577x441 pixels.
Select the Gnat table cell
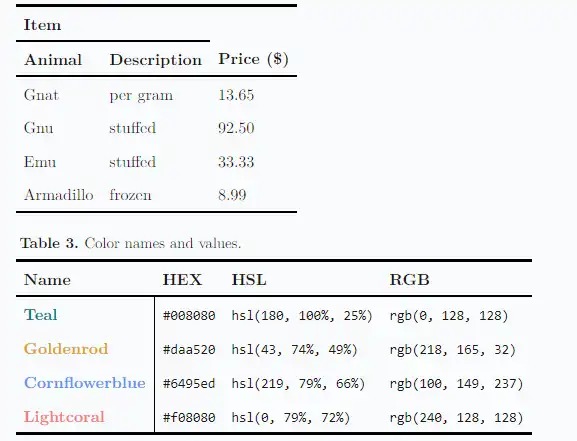41,95
